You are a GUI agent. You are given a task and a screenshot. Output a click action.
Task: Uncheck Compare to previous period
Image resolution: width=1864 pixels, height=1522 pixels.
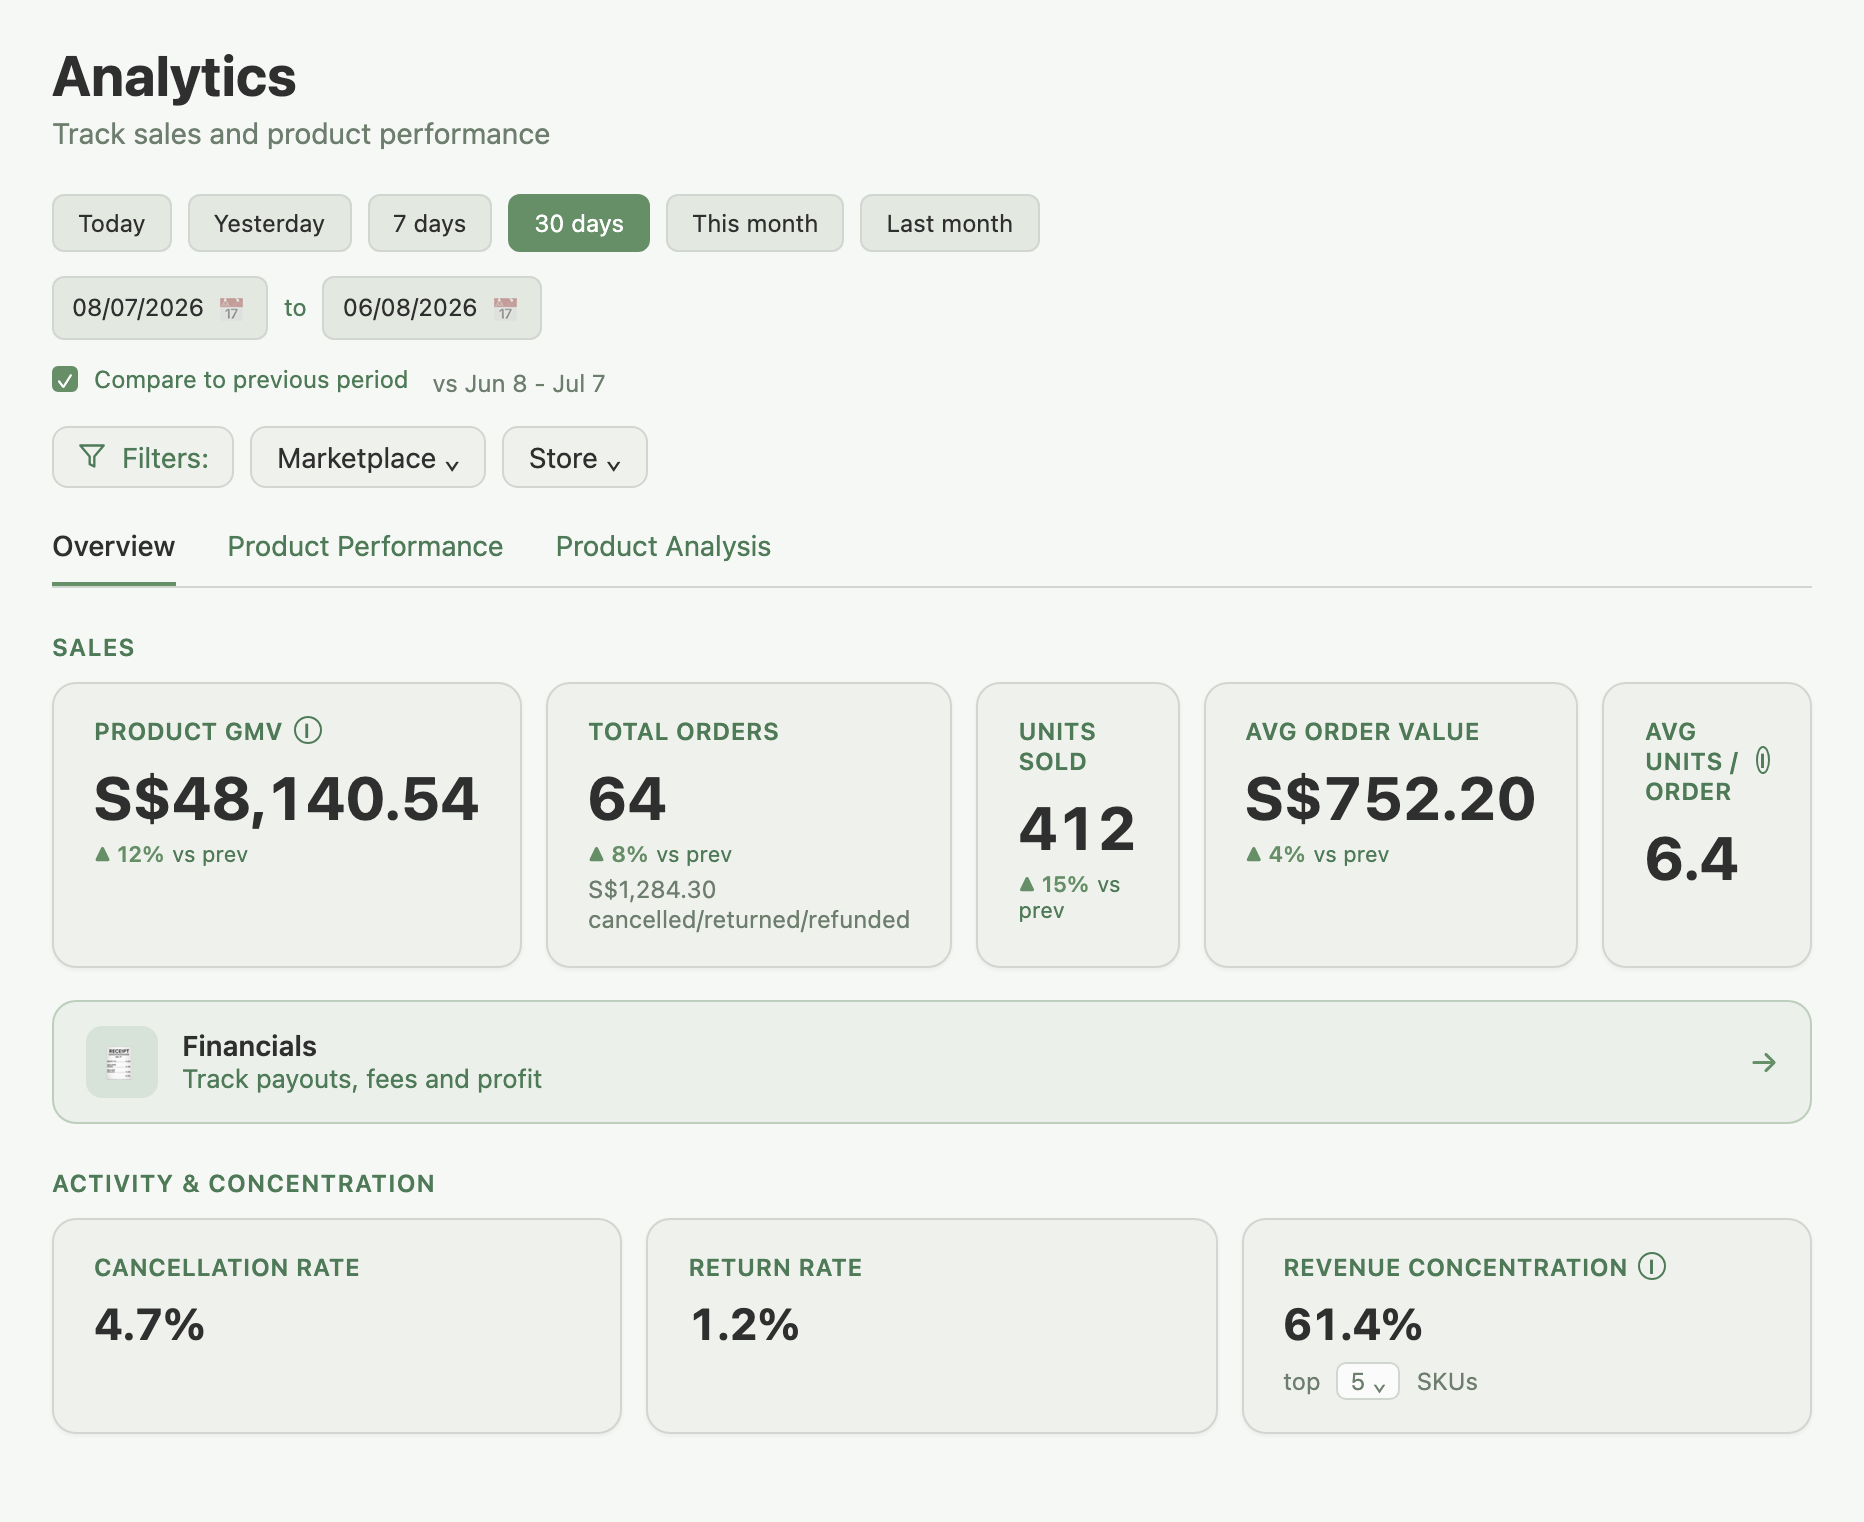tap(65, 380)
